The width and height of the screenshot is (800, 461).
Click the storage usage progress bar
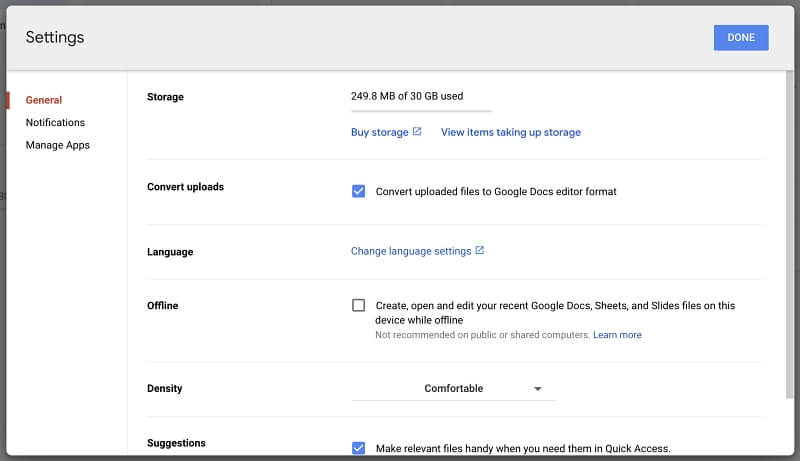point(421,111)
